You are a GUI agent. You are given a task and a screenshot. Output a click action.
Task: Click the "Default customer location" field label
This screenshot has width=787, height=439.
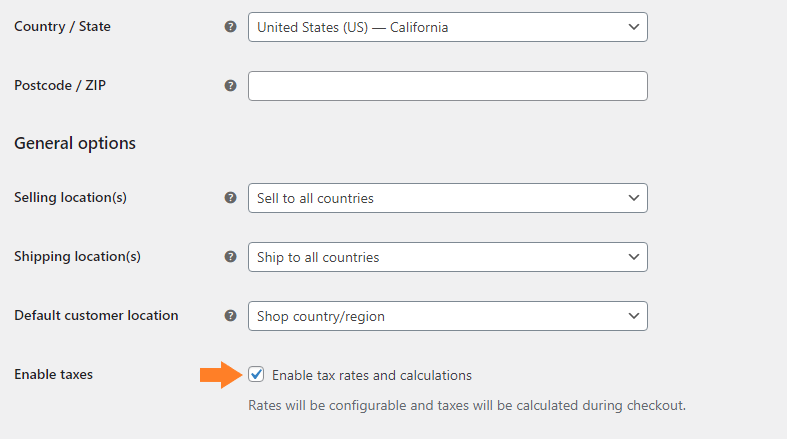coord(96,316)
